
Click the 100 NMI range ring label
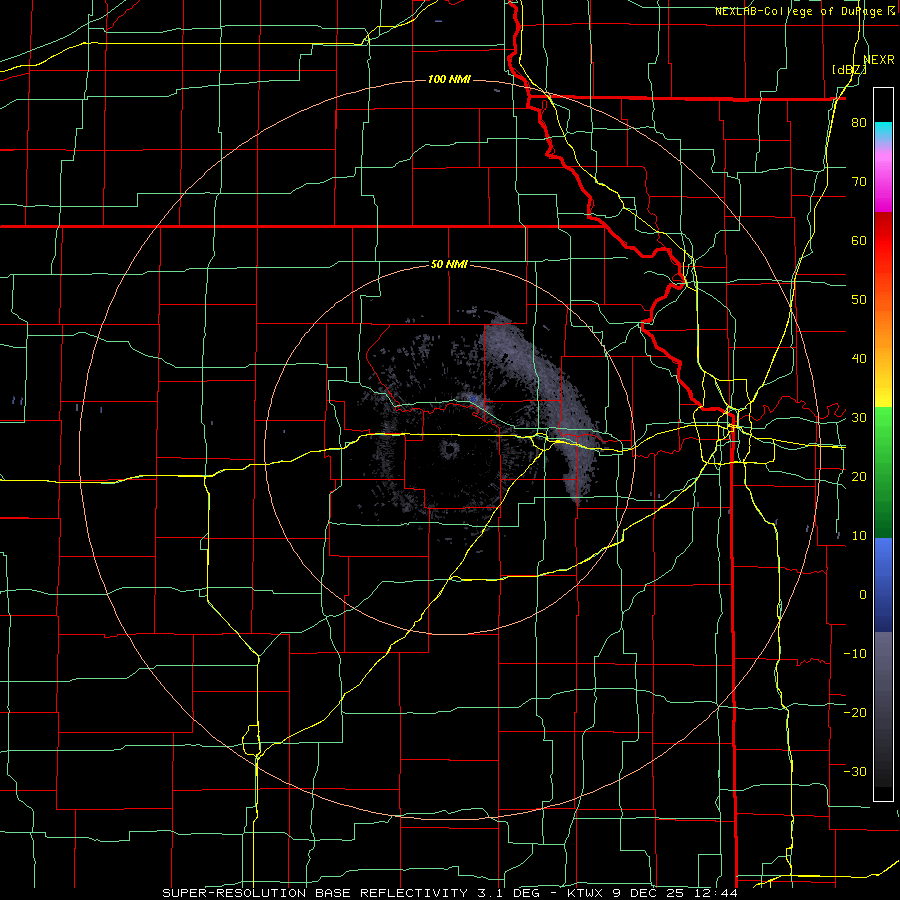tap(449, 79)
